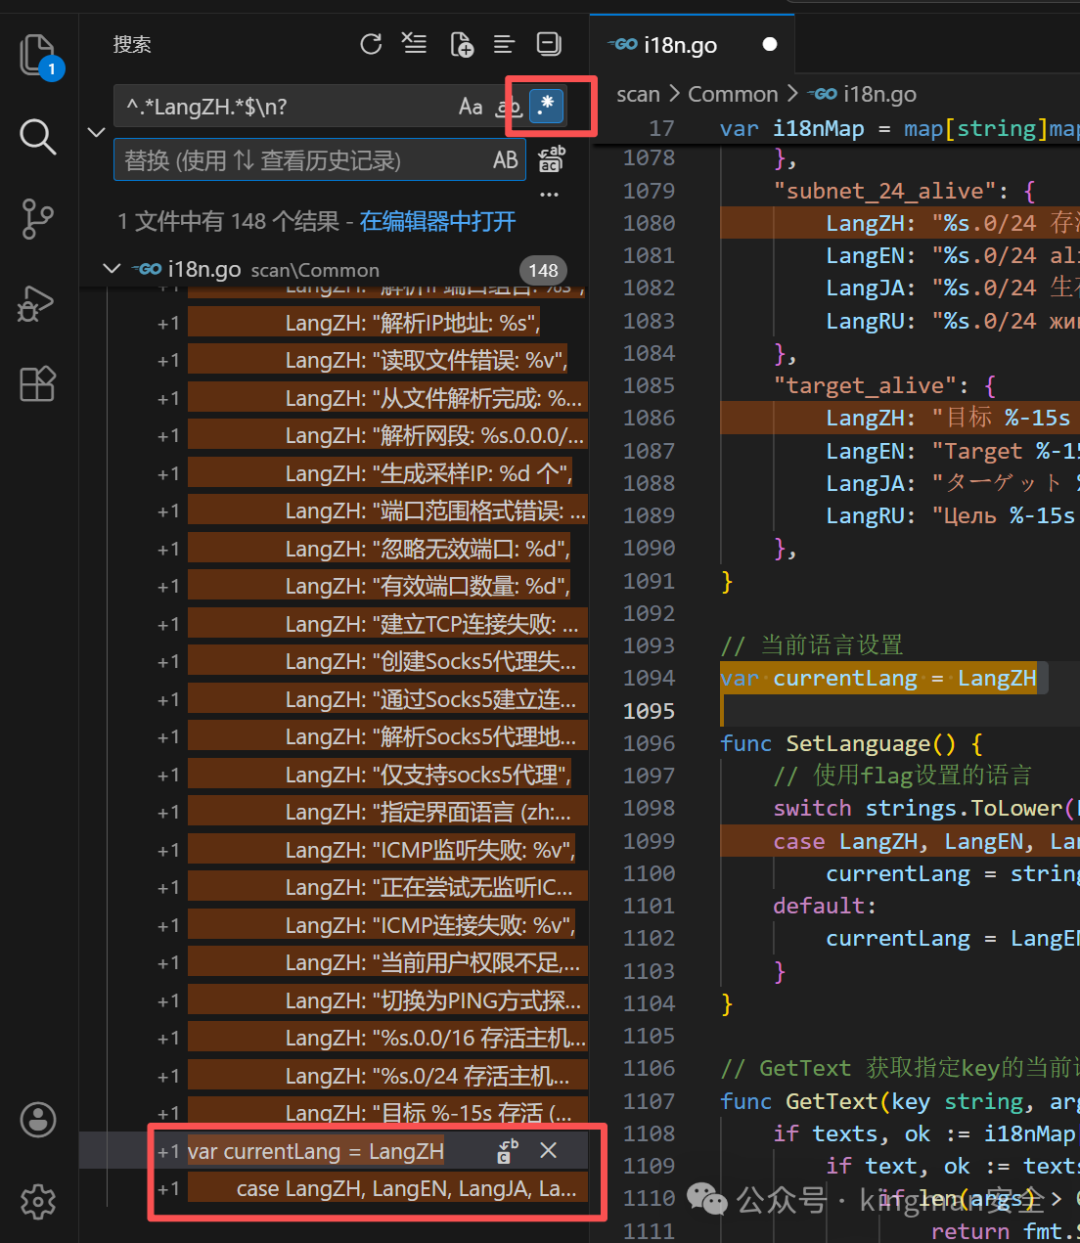Open a new search editor

[x=461, y=44]
